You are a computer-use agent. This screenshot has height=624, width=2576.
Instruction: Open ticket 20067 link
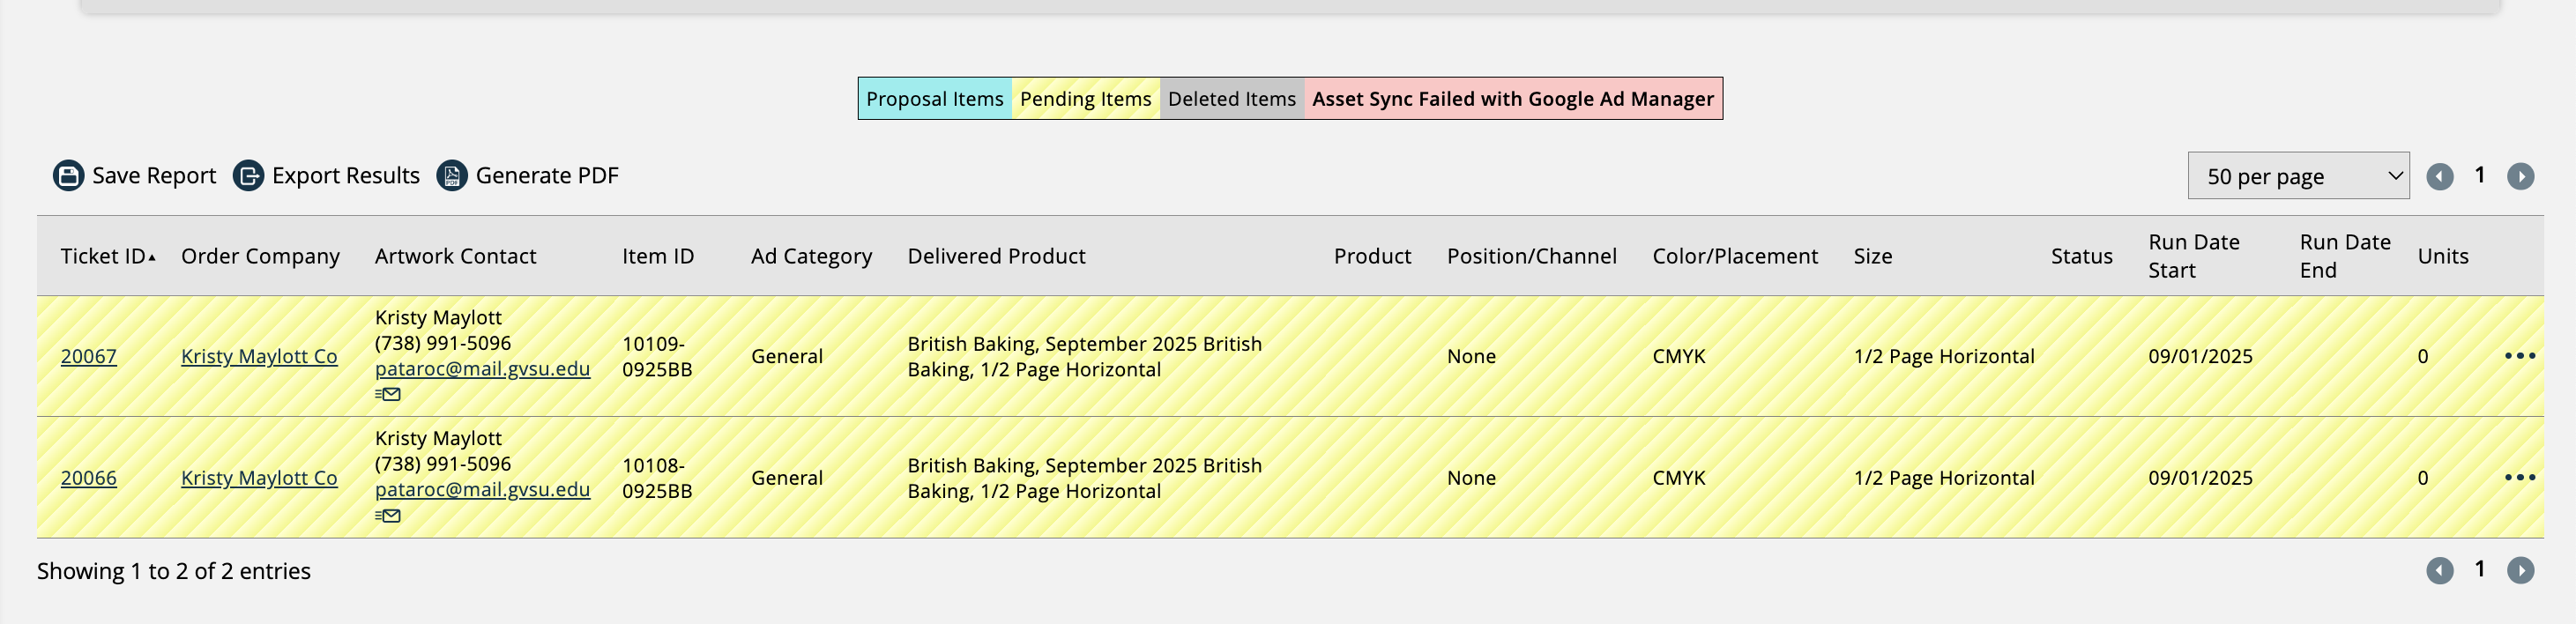pyautogui.click(x=88, y=357)
